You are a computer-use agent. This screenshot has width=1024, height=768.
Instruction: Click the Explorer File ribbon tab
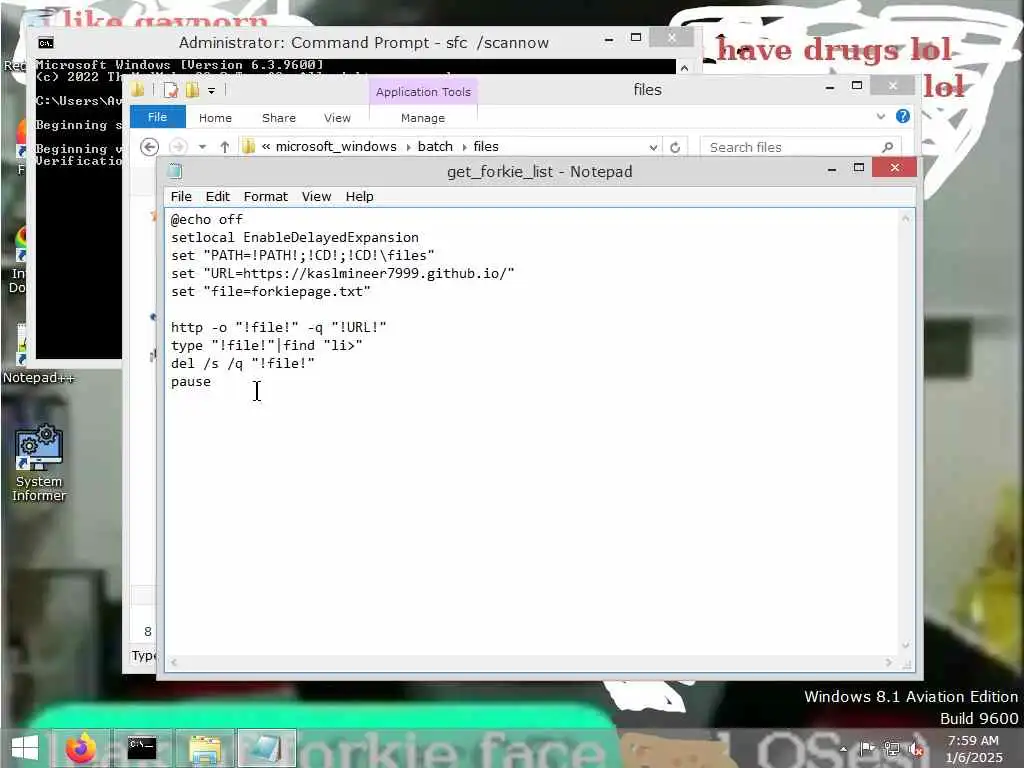tap(157, 117)
